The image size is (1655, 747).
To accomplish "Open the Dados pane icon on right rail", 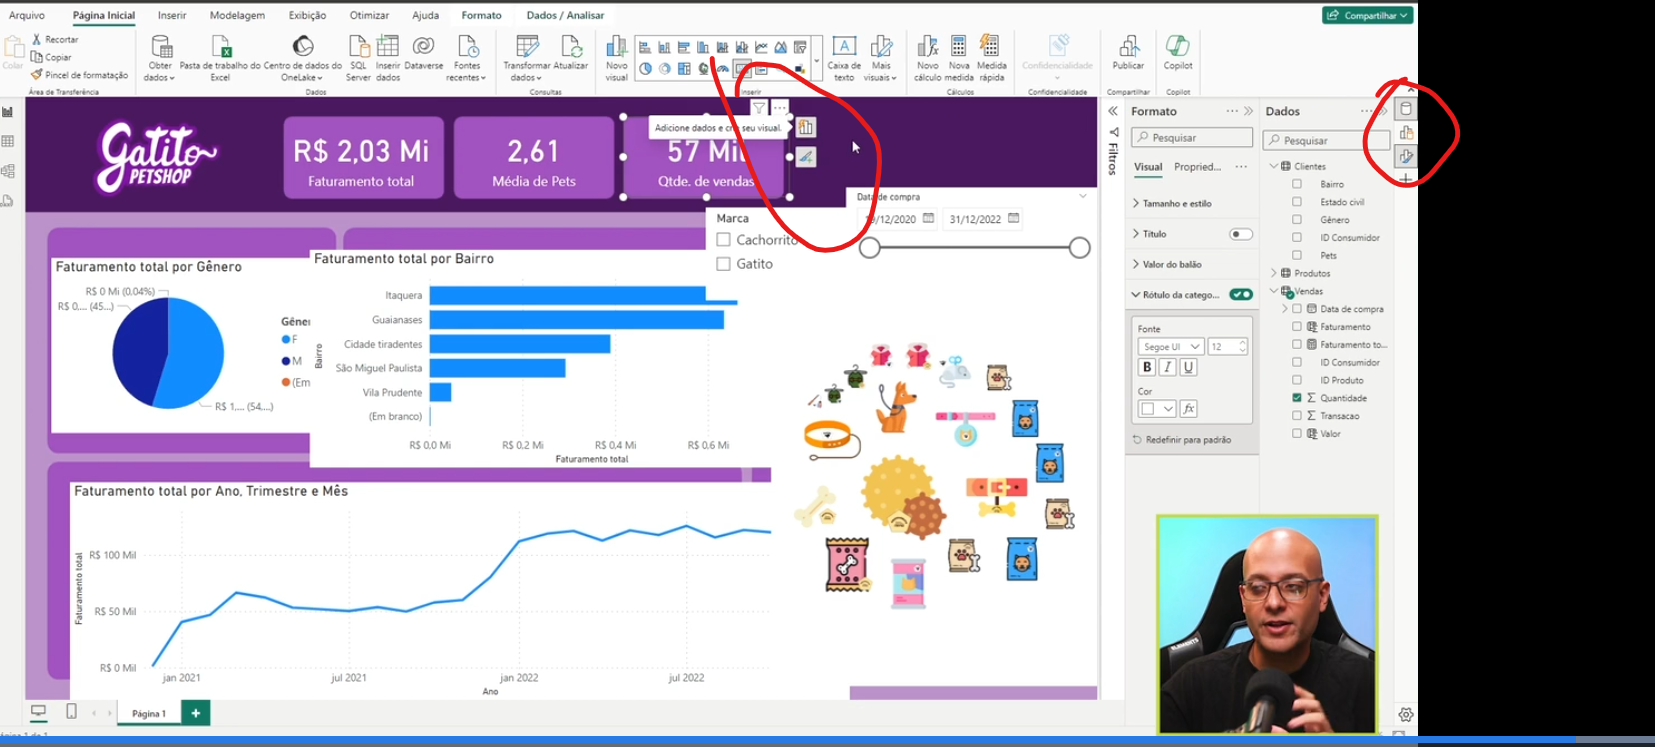I will point(1406,110).
